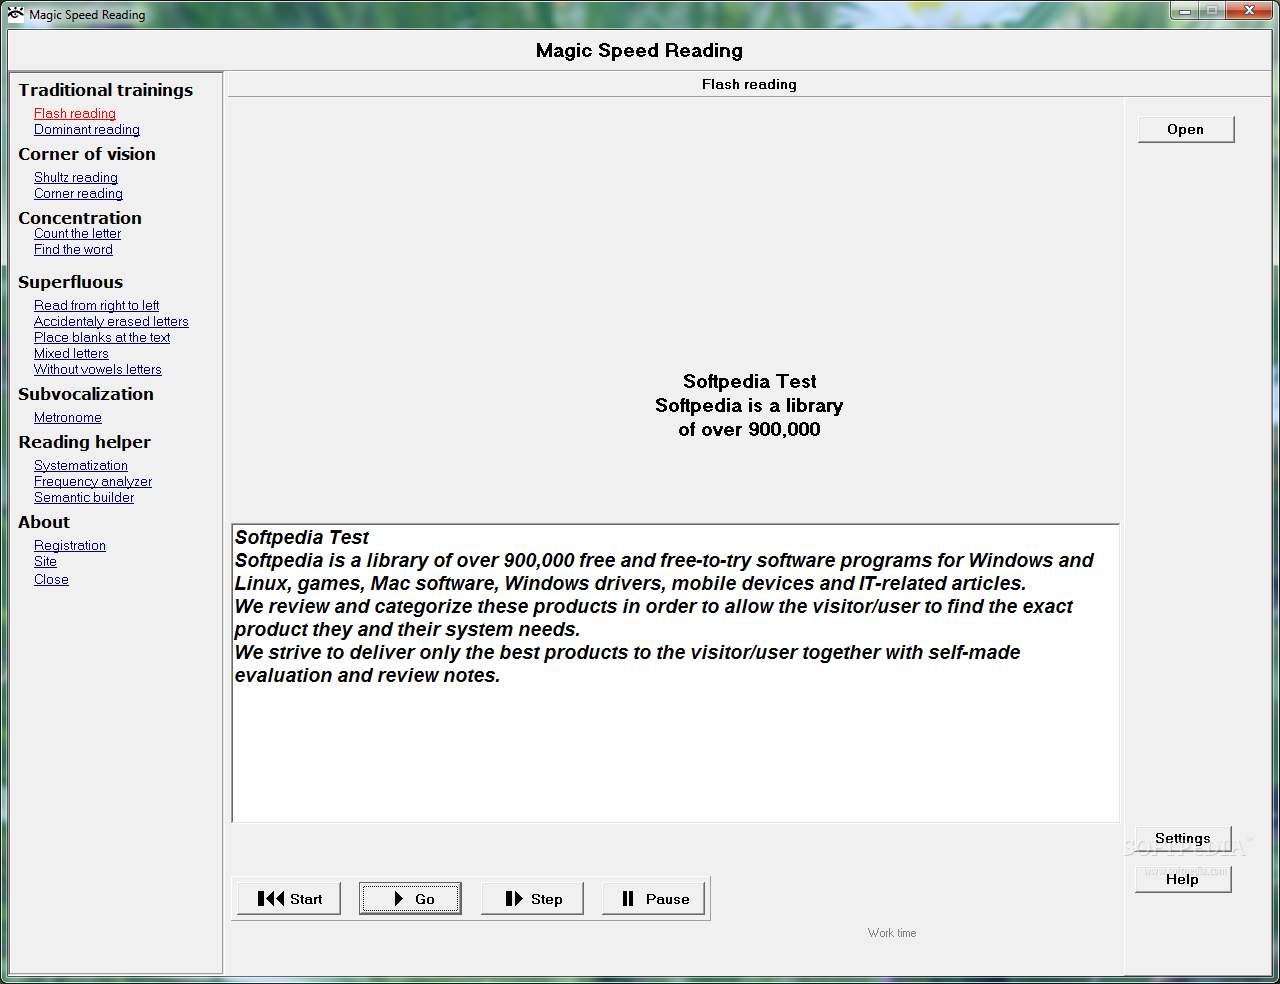Click the Close link in About
Image resolution: width=1280 pixels, height=984 pixels.
[x=51, y=580]
